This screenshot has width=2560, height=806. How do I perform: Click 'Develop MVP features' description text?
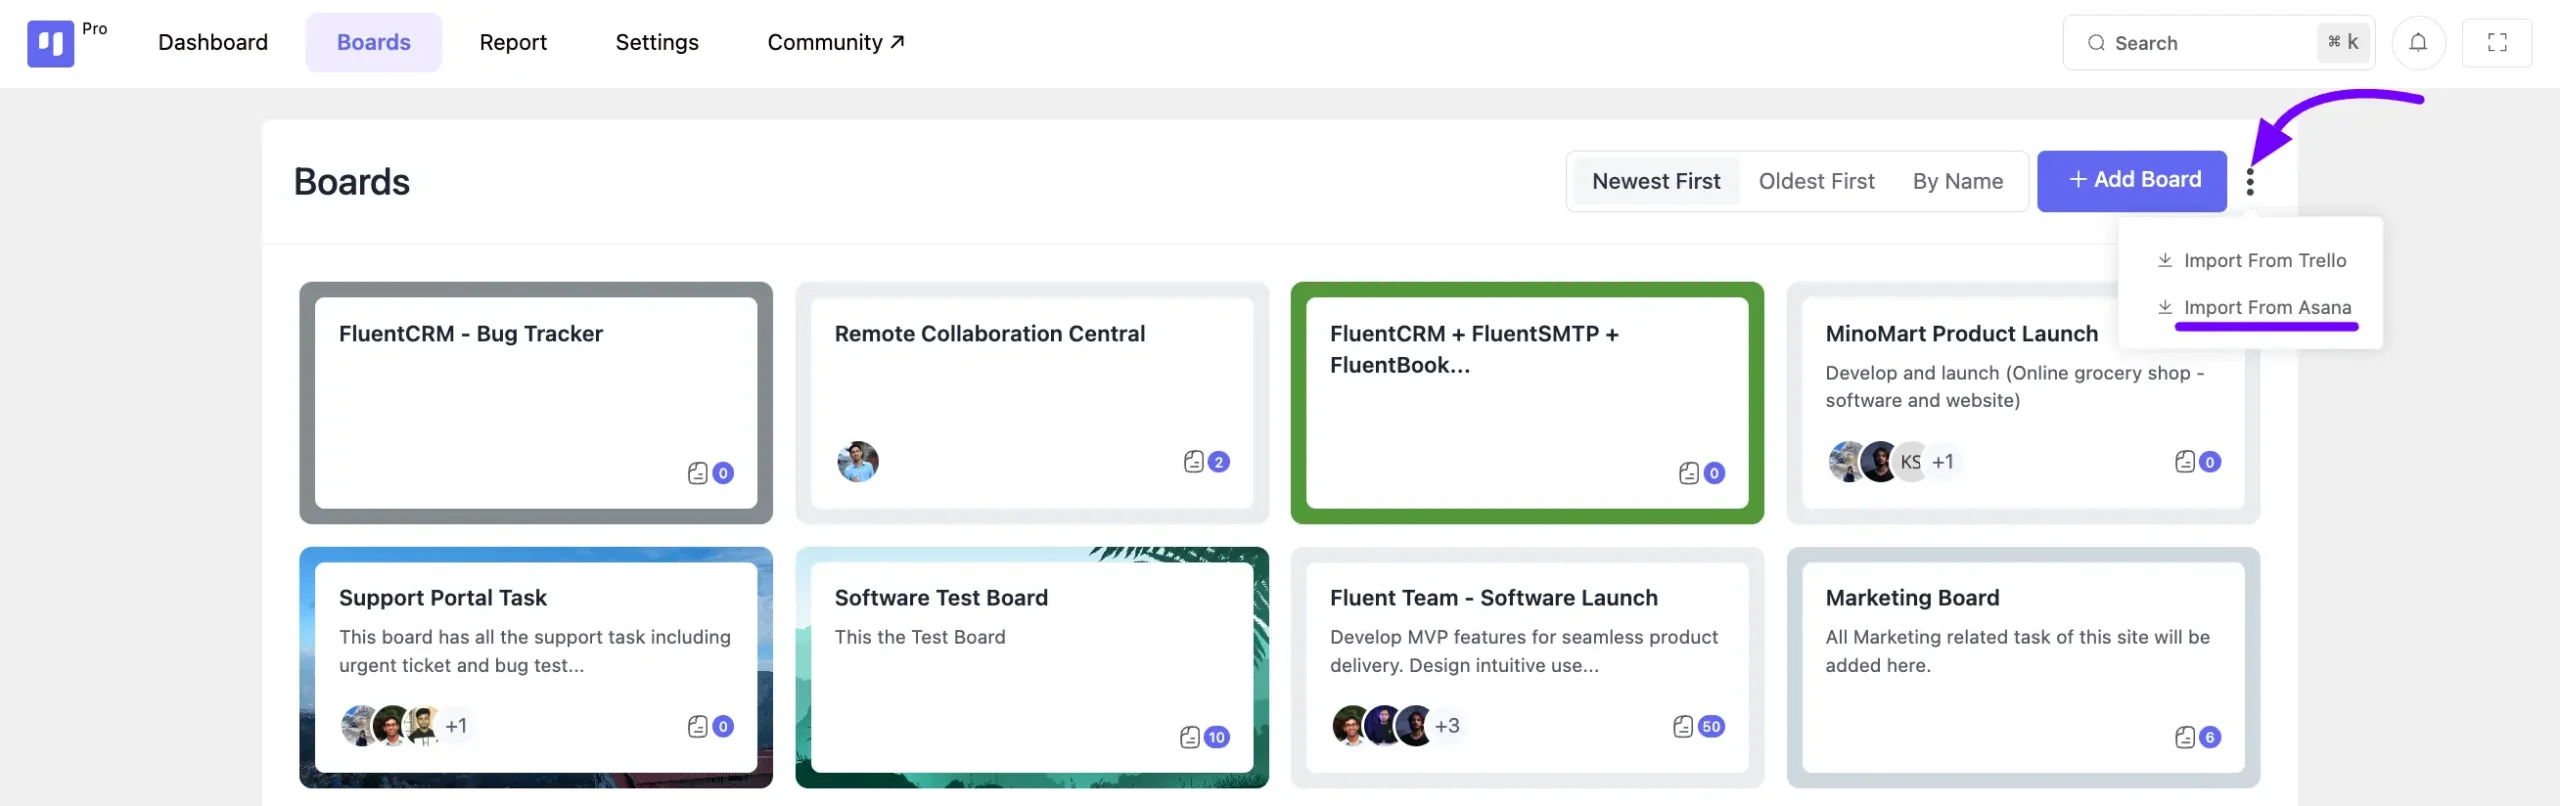[1524, 651]
